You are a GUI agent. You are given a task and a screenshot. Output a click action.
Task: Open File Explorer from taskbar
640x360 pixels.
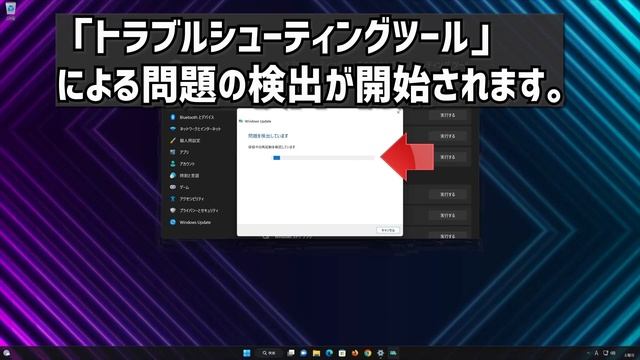tap(316, 353)
